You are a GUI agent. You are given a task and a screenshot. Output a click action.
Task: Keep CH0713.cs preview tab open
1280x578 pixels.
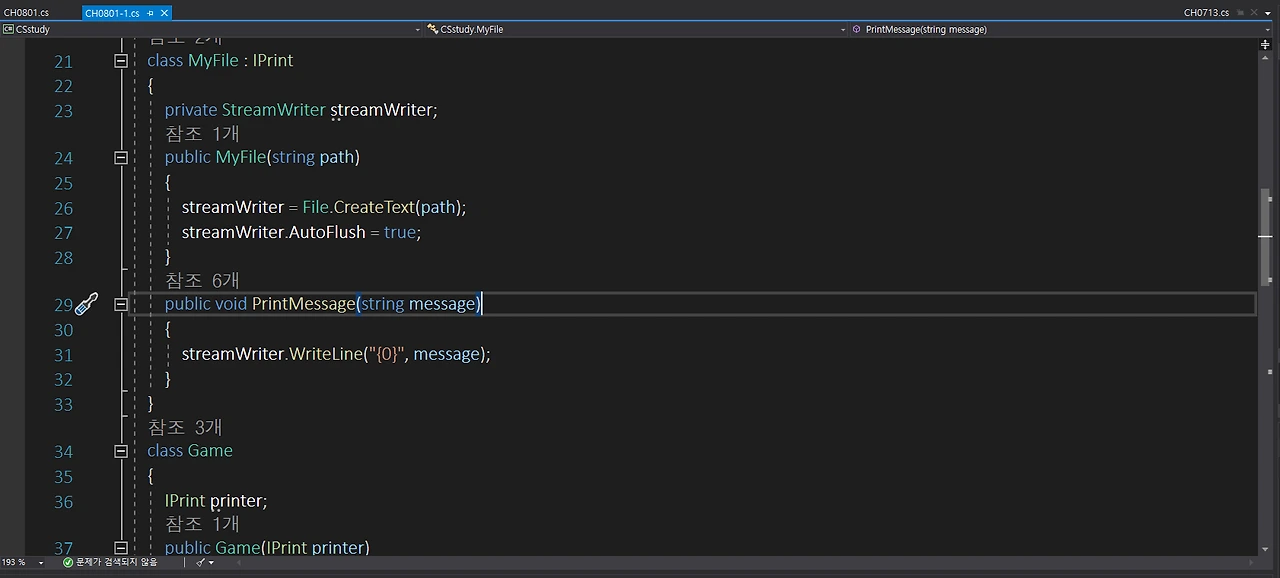tap(1240, 13)
